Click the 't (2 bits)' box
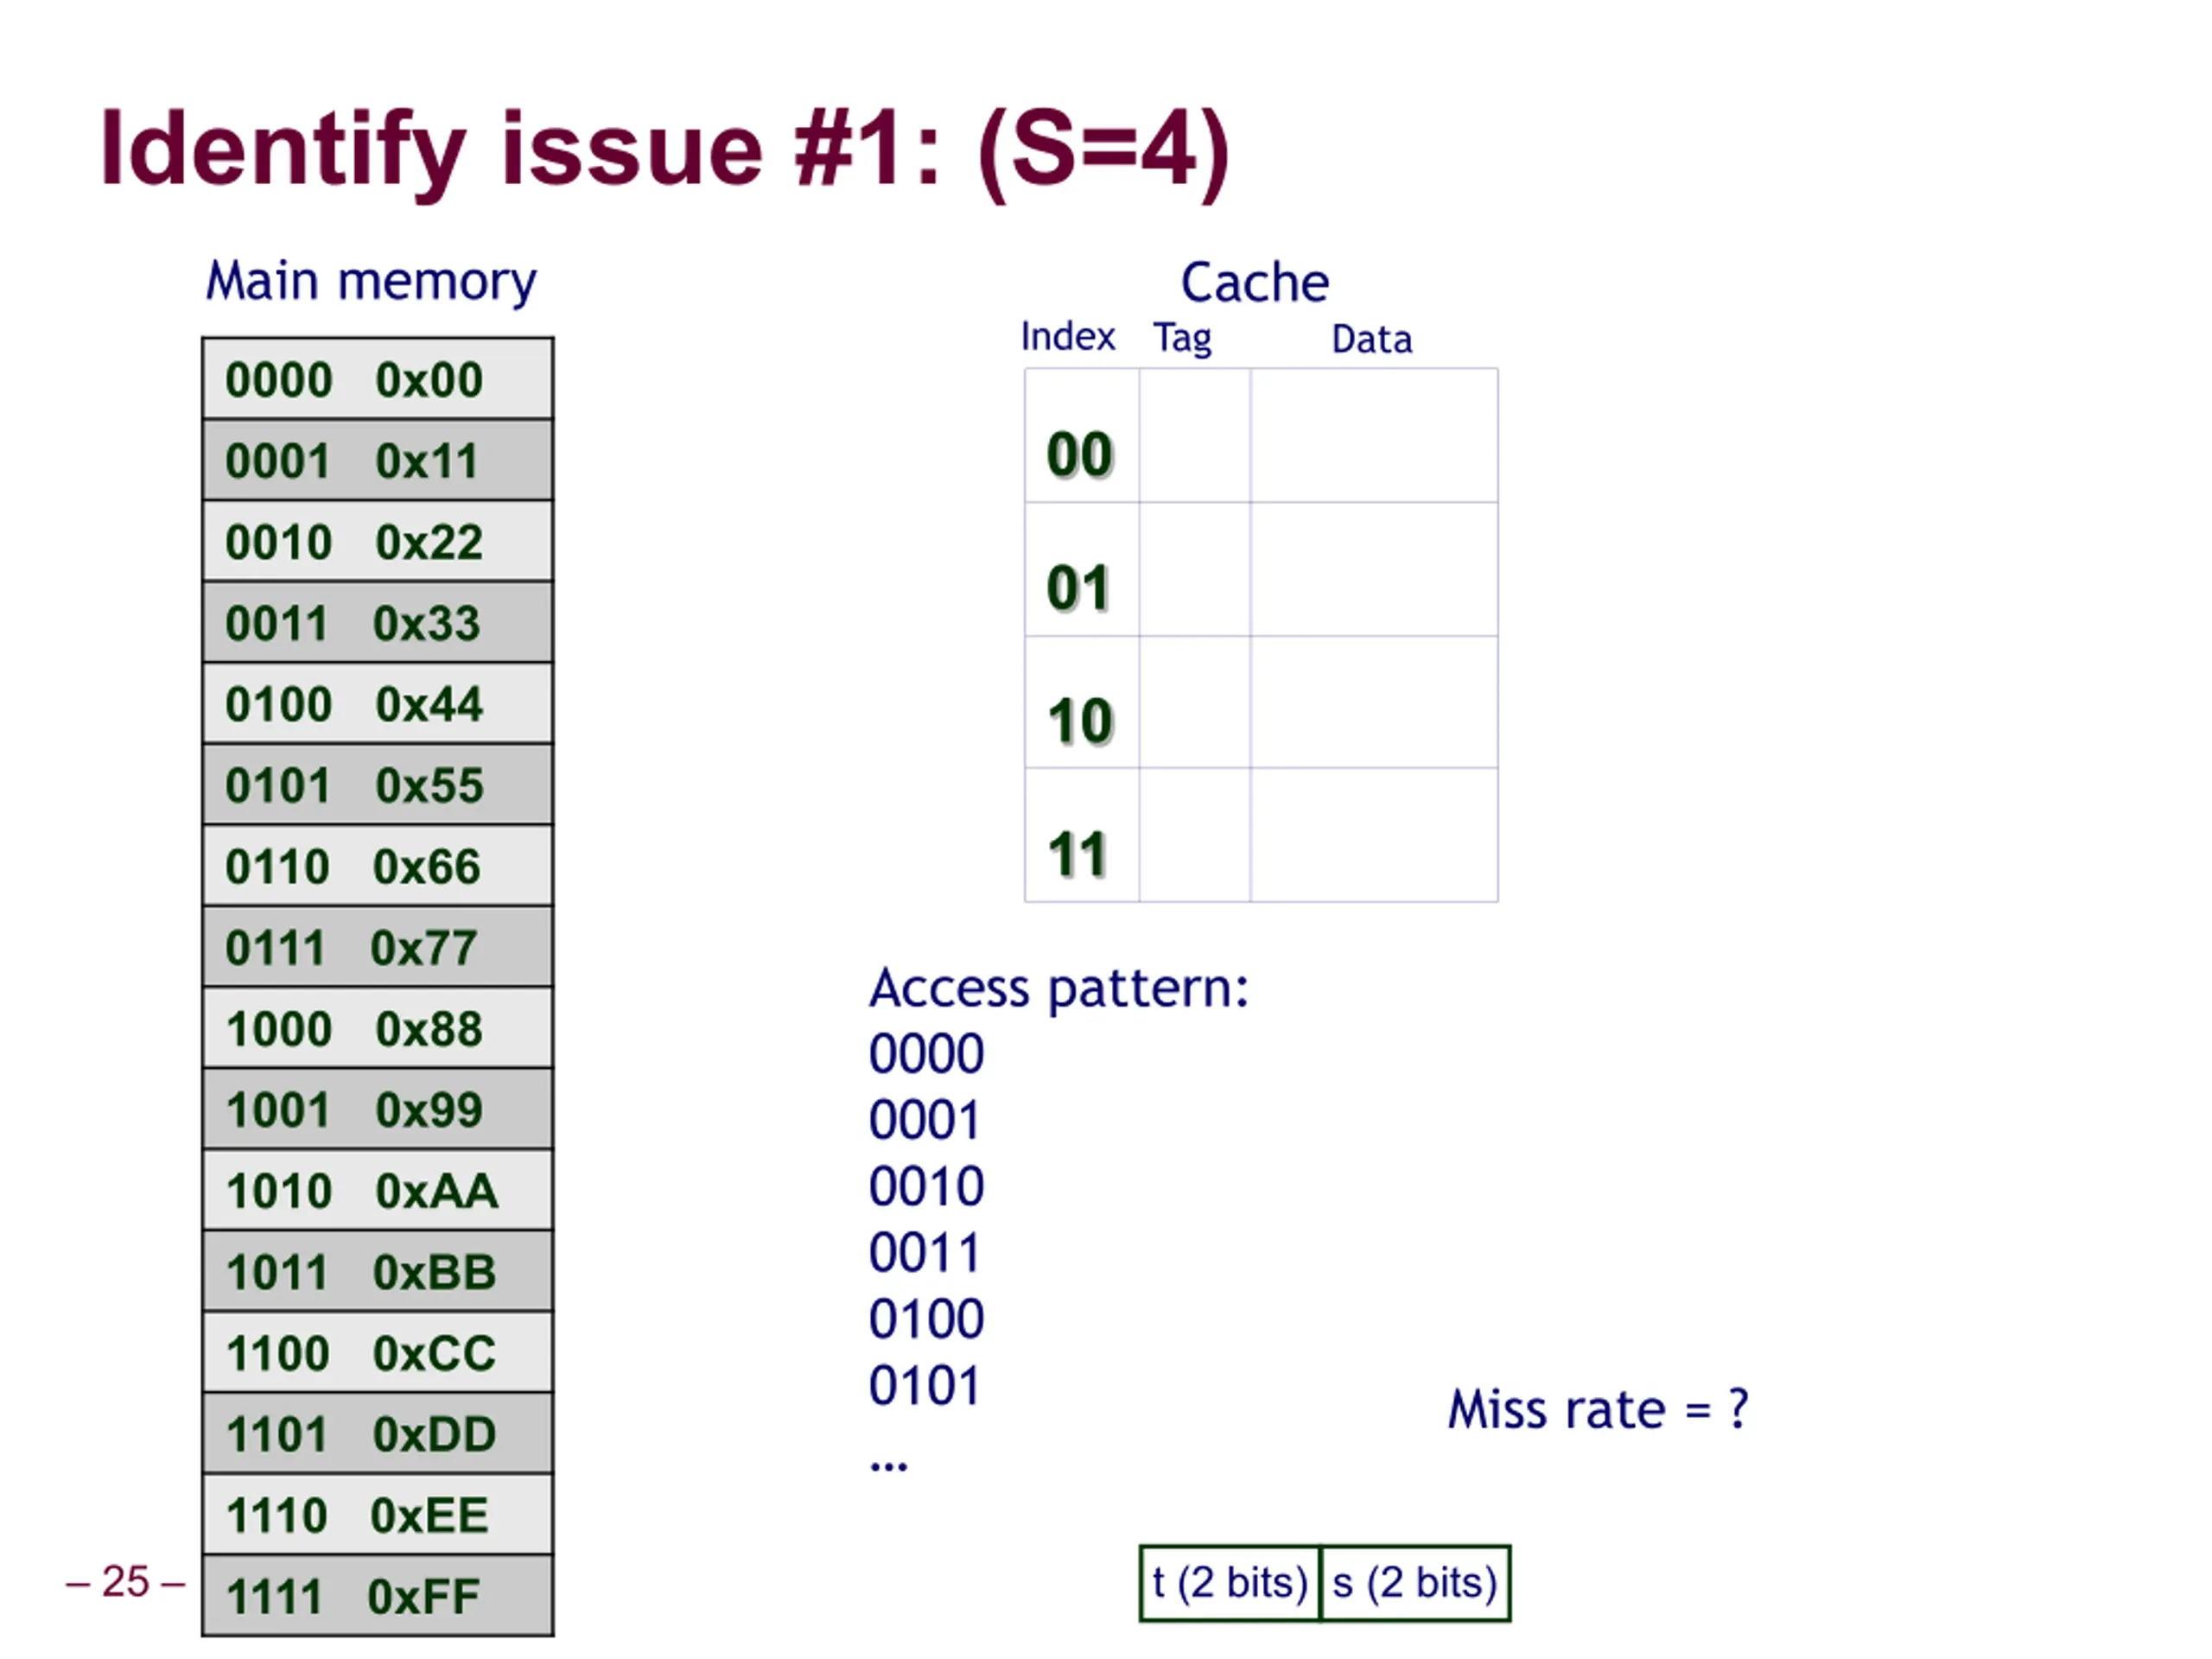2212x1659 pixels. point(1230,1583)
